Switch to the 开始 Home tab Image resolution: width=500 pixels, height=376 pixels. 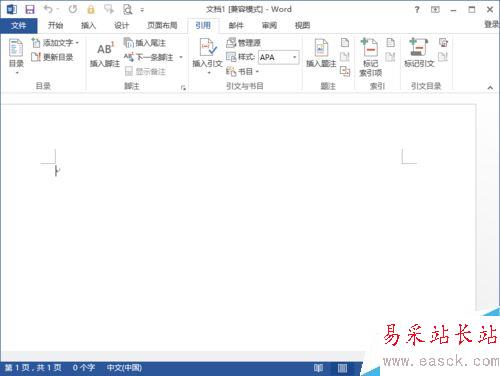(55, 25)
